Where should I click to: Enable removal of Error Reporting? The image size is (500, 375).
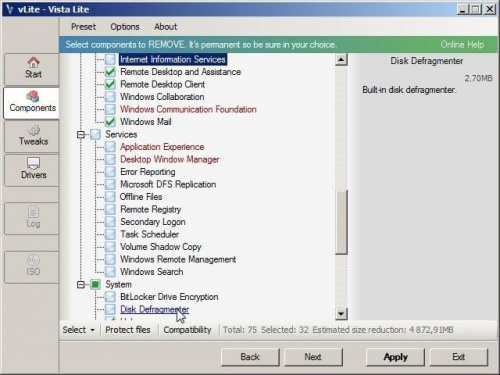110,172
